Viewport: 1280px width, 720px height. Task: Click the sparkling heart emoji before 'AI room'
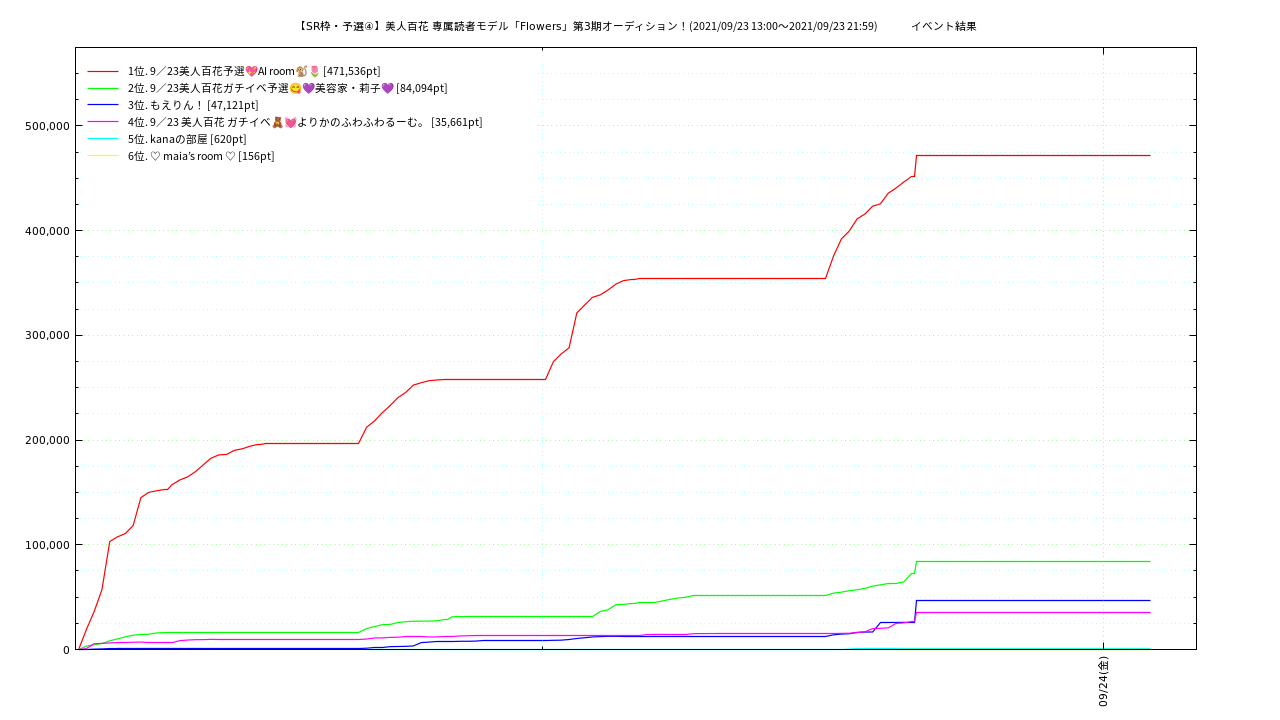pos(251,71)
